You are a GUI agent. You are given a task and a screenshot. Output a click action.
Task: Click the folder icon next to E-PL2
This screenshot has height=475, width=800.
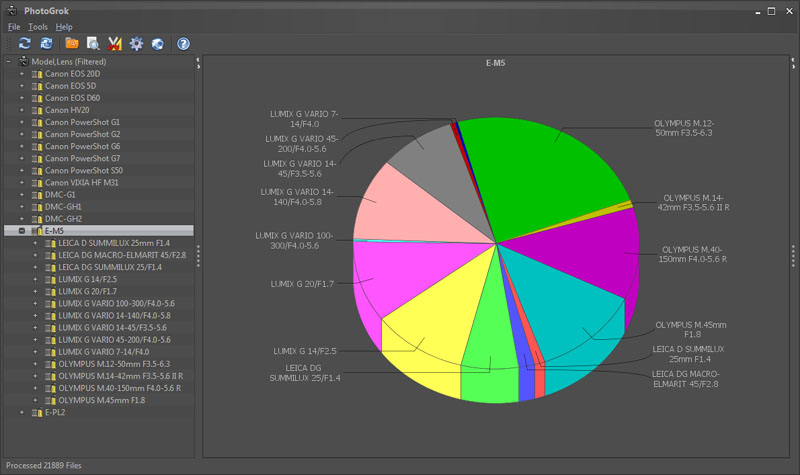[x=37, y=413]
